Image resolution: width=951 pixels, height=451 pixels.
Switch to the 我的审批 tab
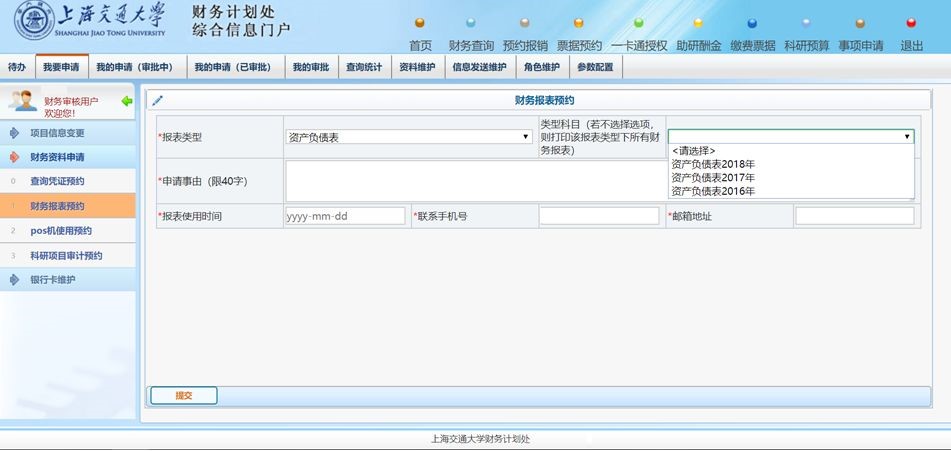[311, 67]
